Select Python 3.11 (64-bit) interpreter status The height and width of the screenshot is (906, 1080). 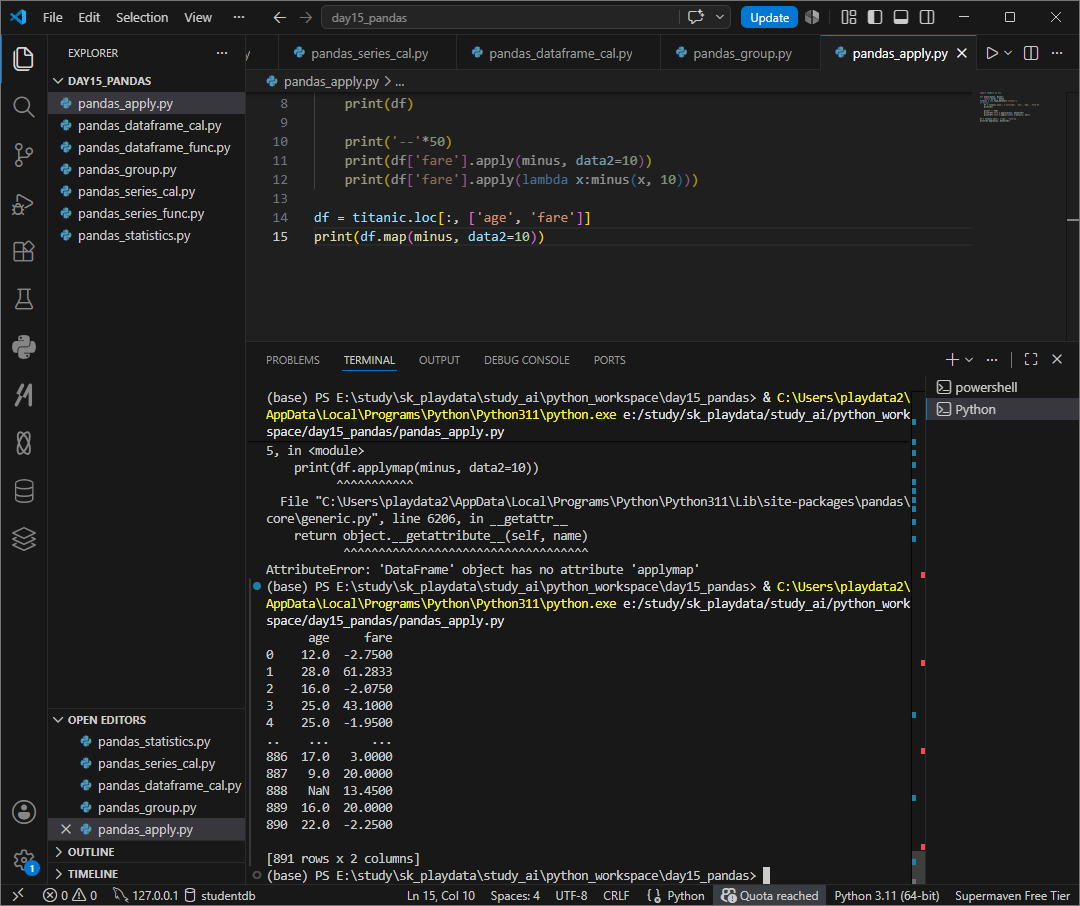tap(886, 896)
